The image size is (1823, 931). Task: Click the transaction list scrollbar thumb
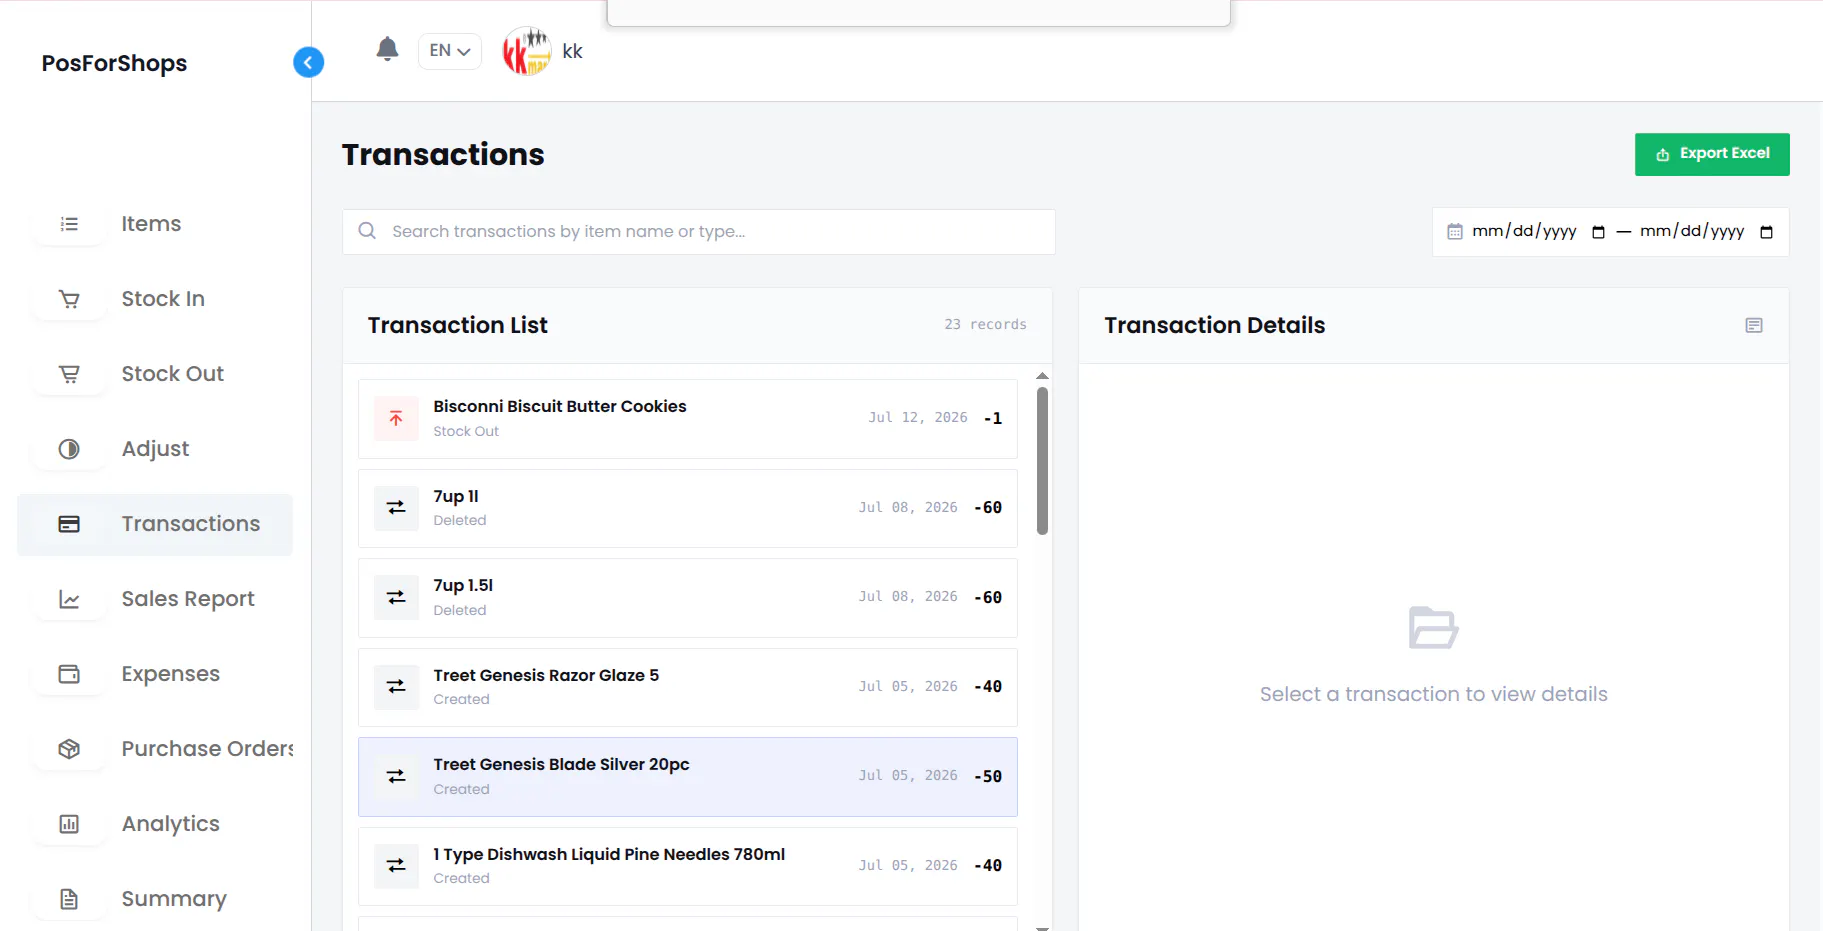coord(1042,461)
